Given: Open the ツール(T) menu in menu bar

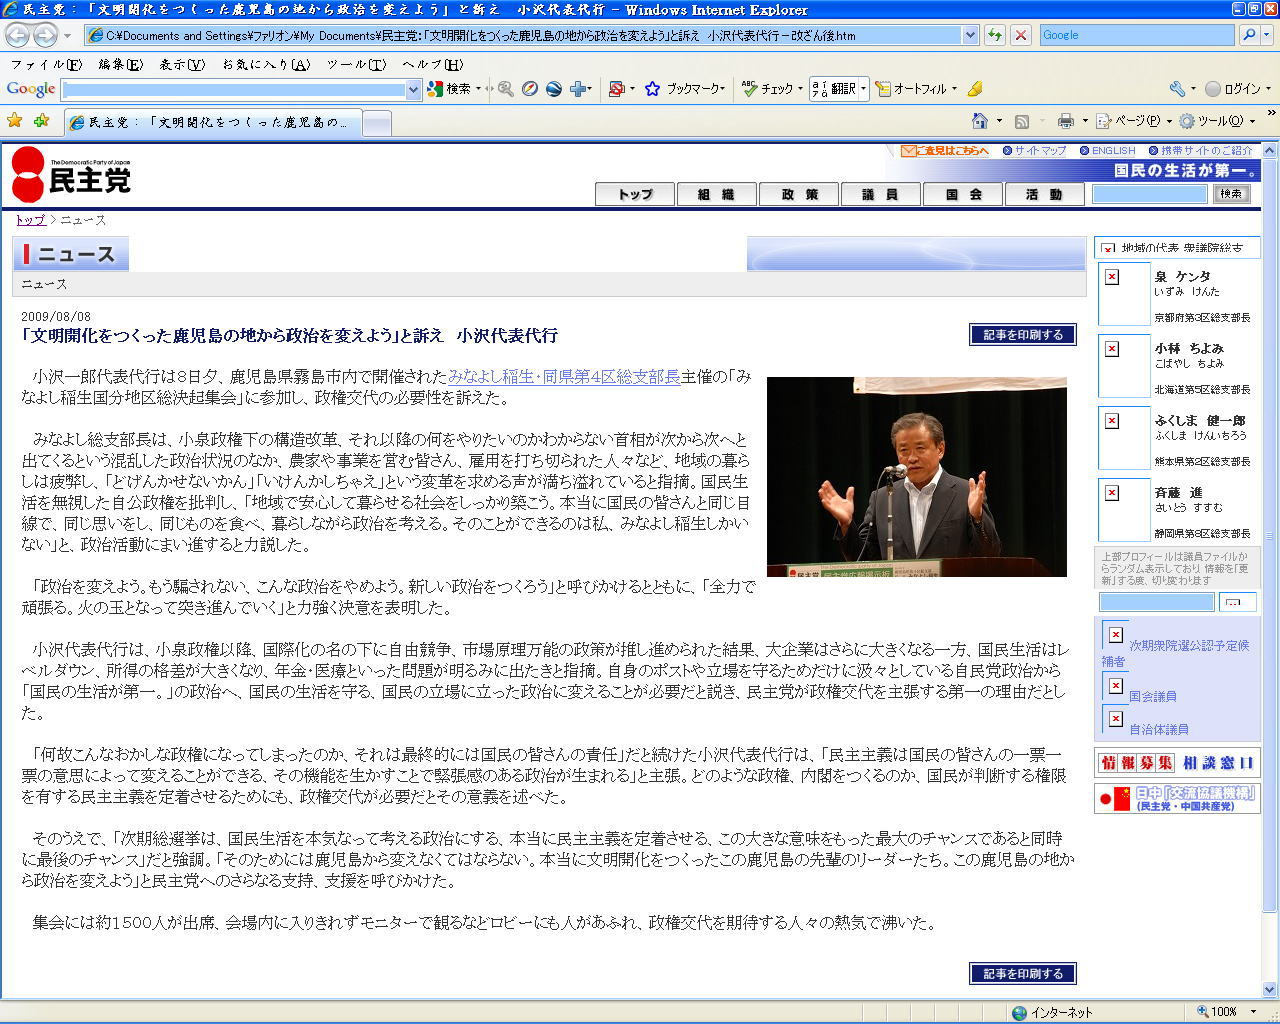Looking at the screenshot, I should [356, 64].
